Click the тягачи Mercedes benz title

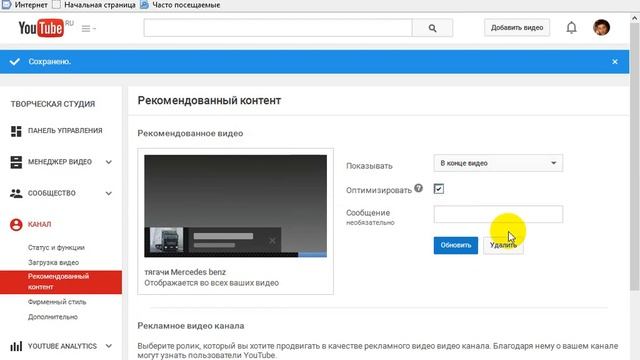pos(185,272)
